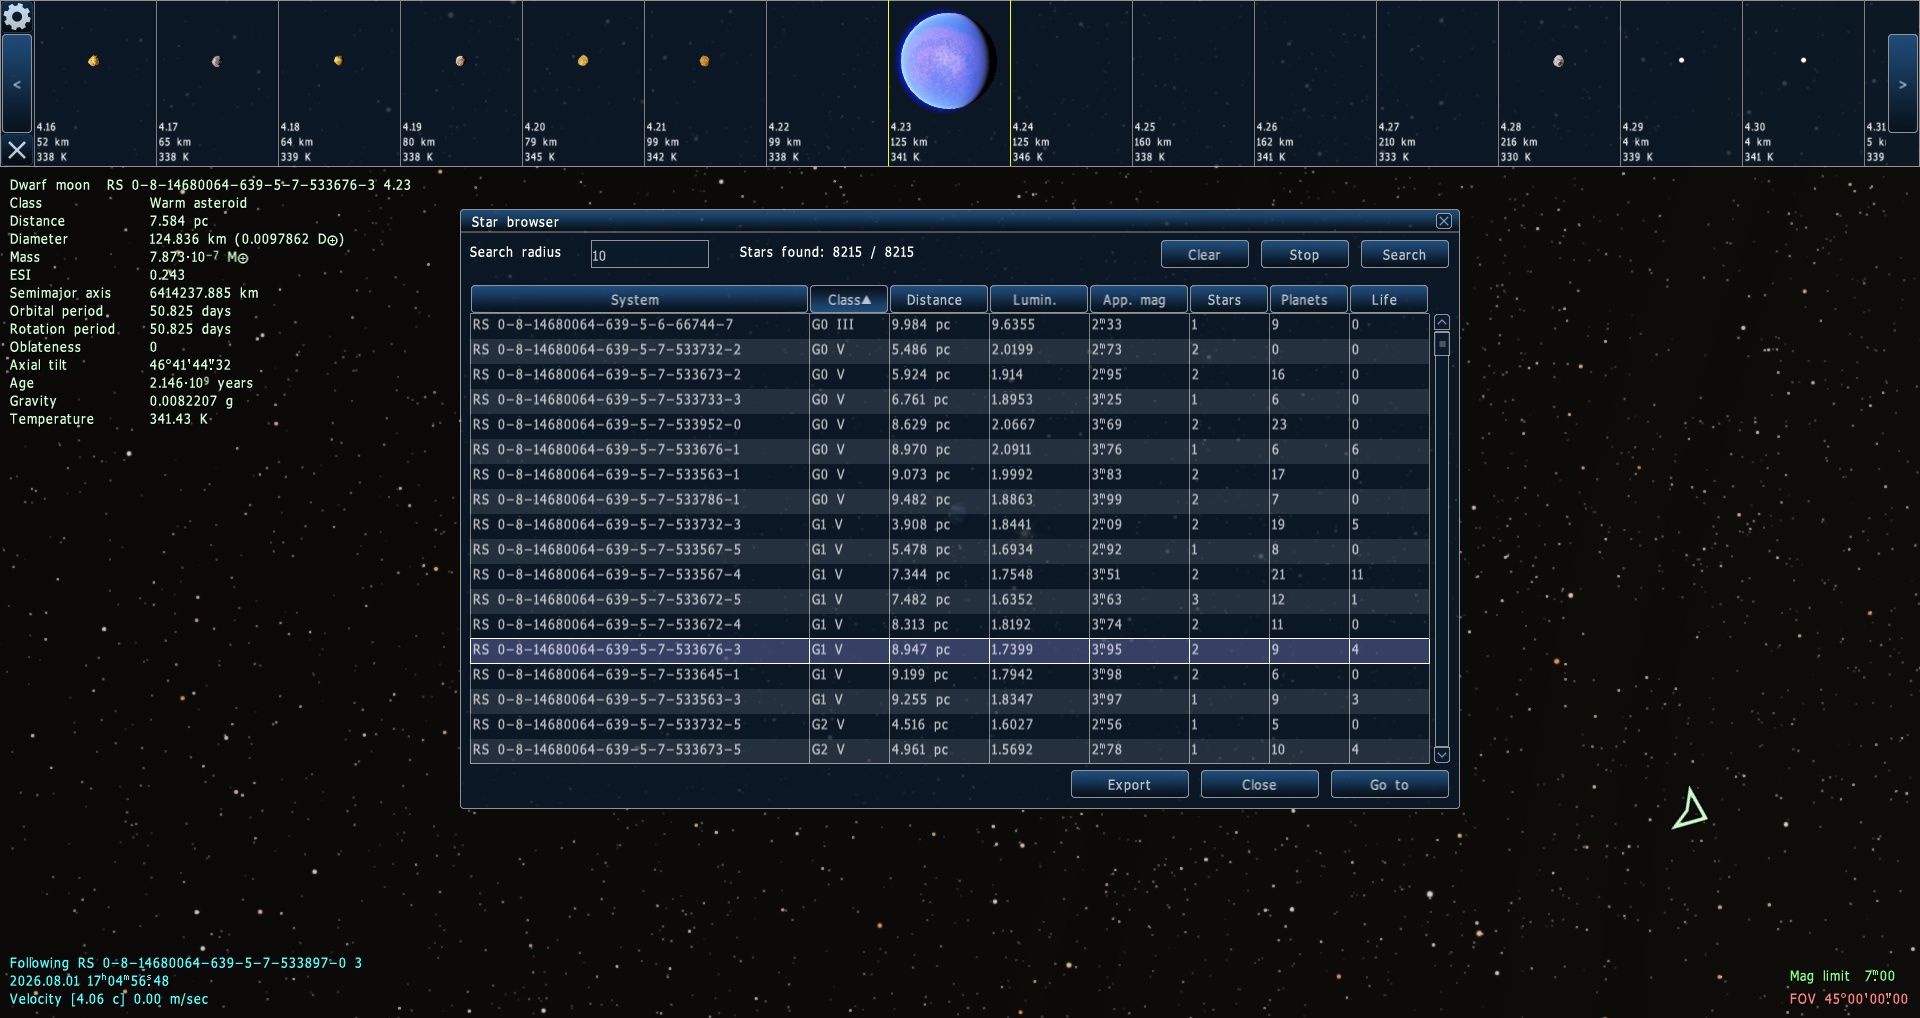Viewport: 1920px width, 1018px height.
Task: Select the large blue moon 4.23 thumbnail
Action: click(948, 62)
